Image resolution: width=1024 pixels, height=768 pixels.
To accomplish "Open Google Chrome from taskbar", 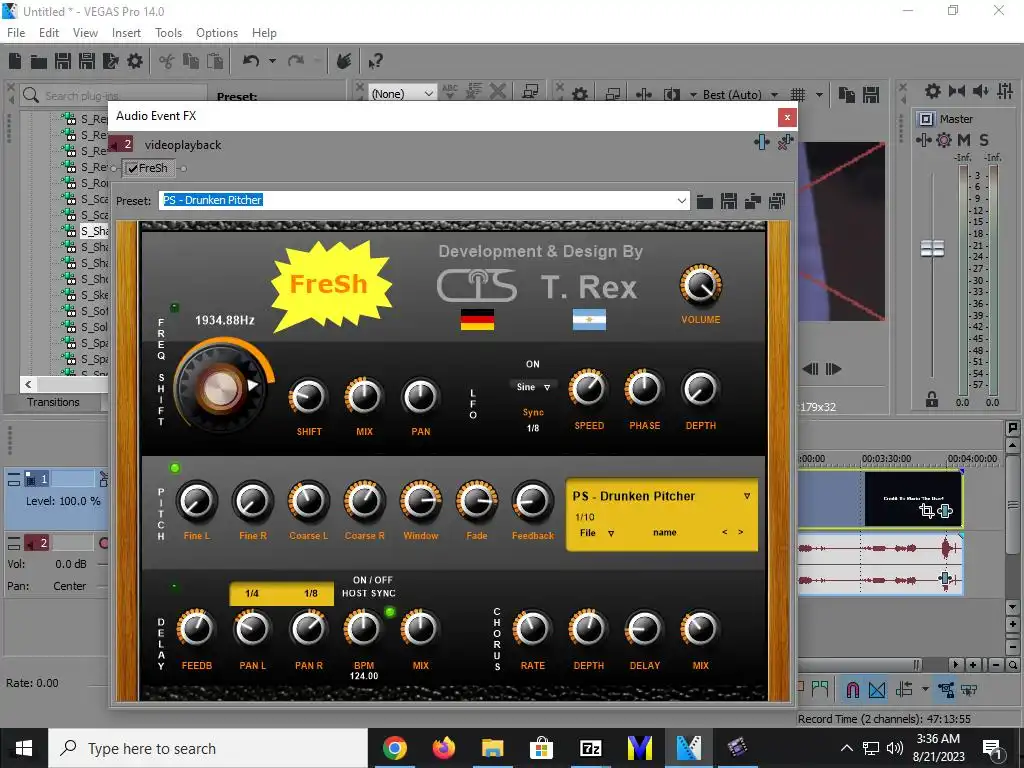I will [x=395, y=748].
